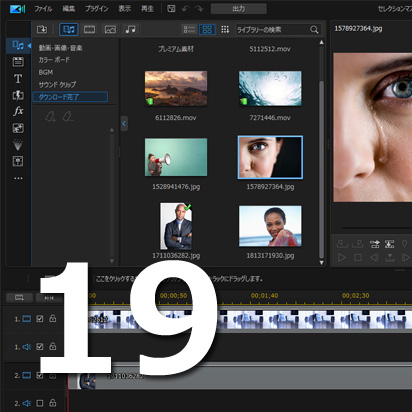
Task: Select the 1578927364.jpg eye thumbnail
Action: pos(270,157)
